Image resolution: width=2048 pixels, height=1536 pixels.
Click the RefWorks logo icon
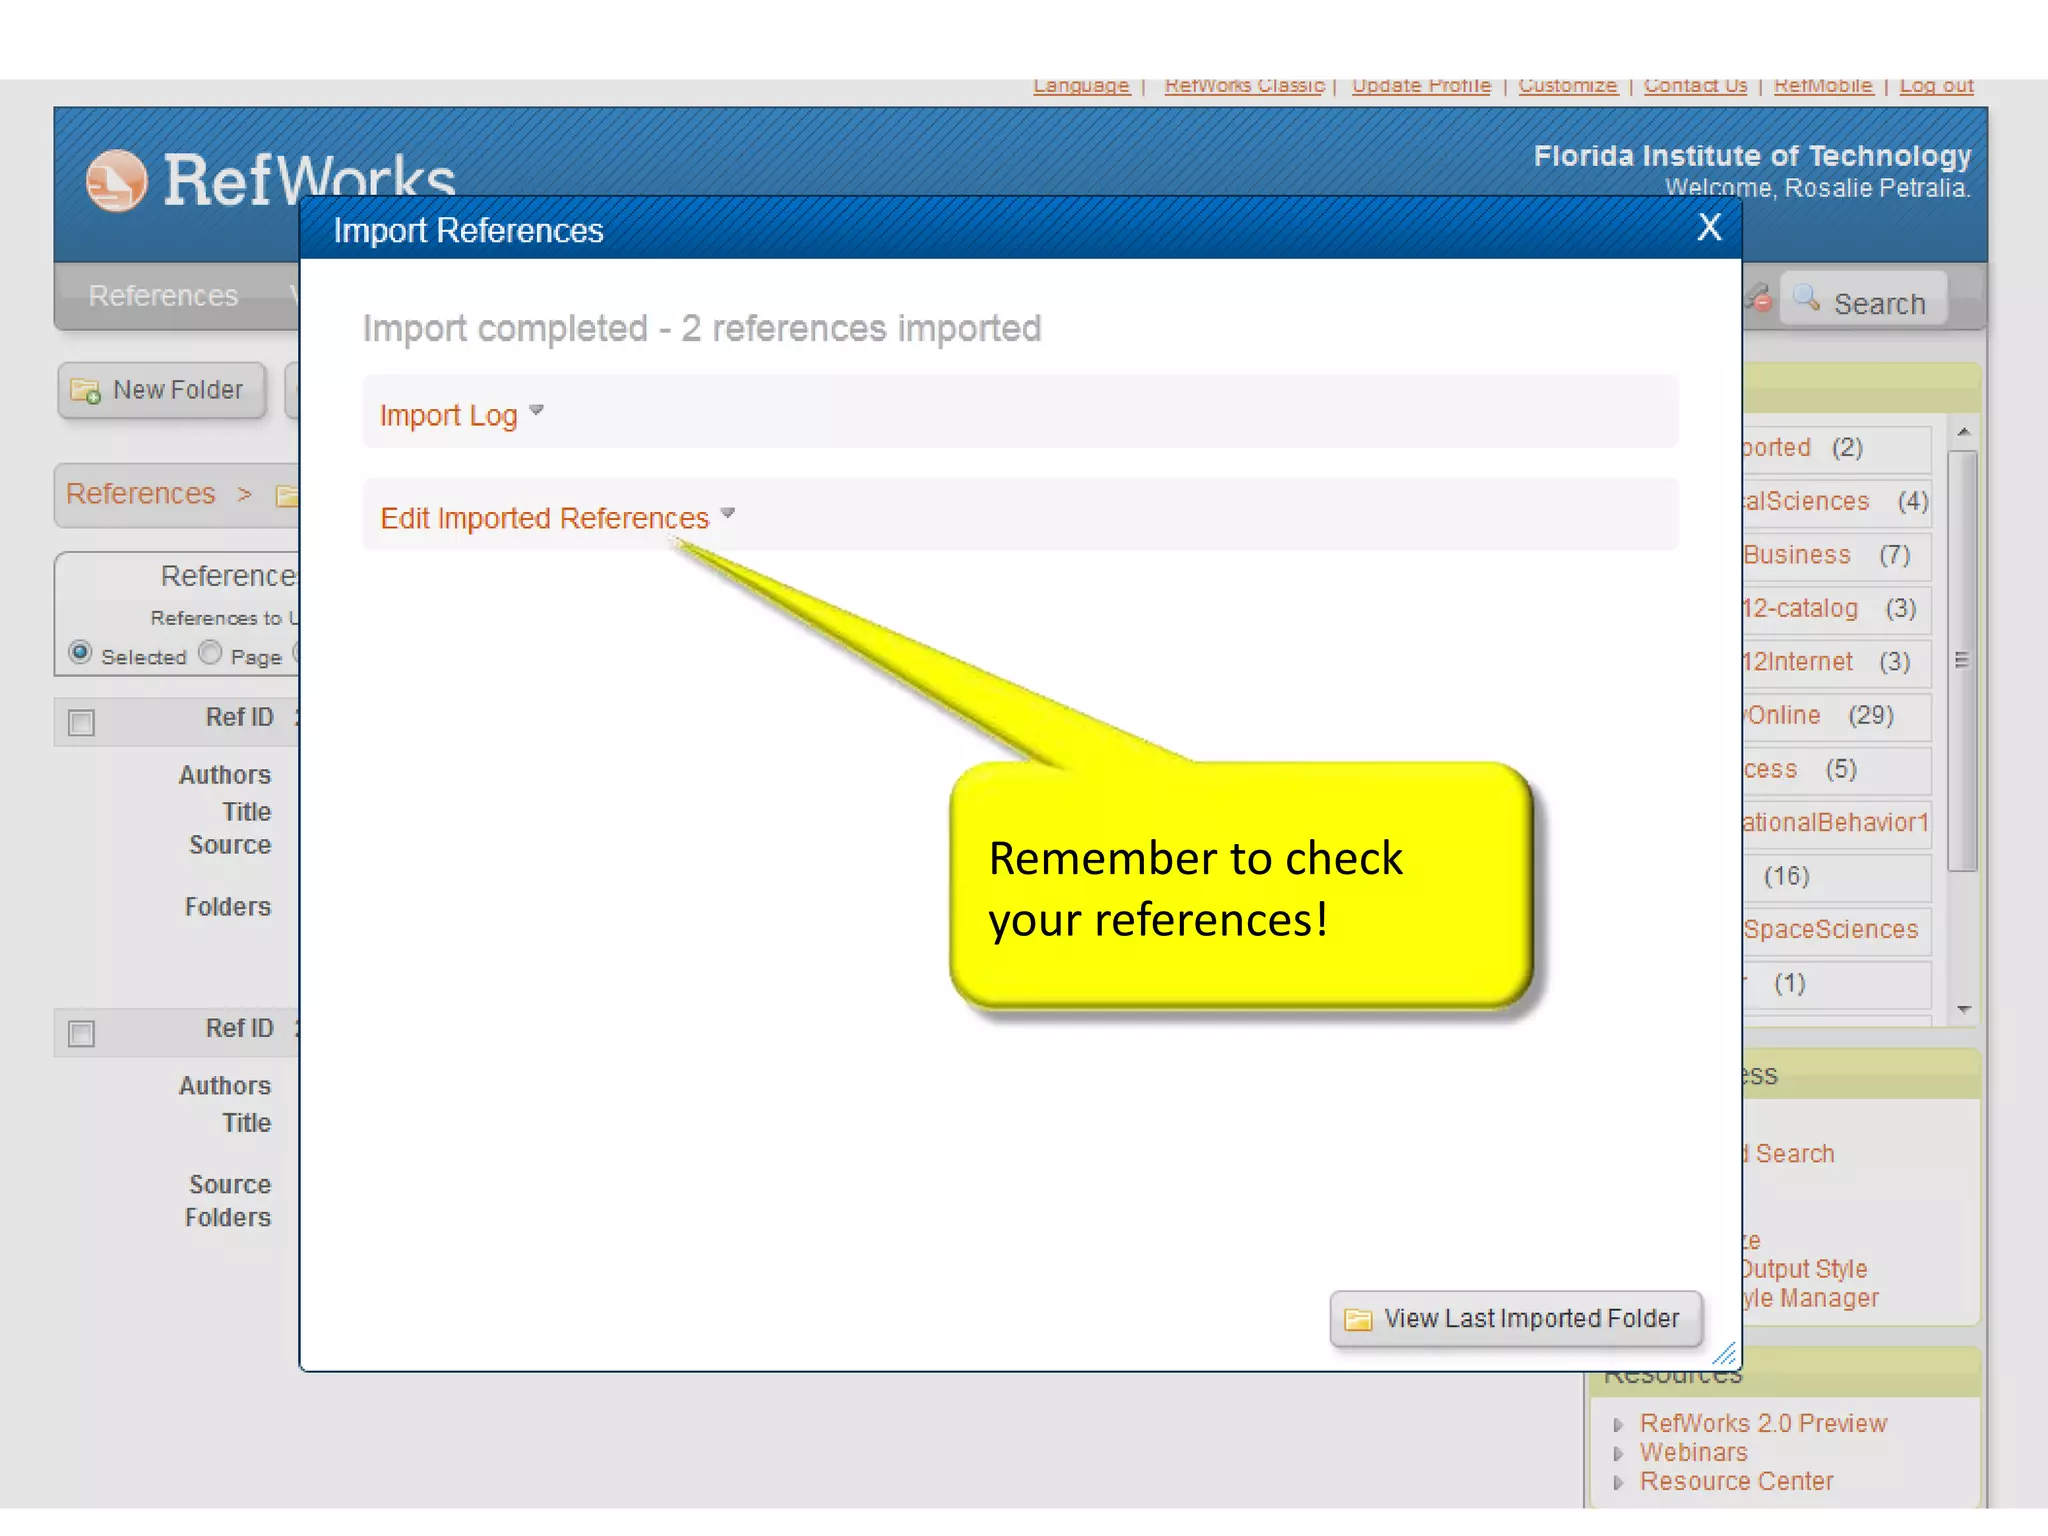click(116, 181)
